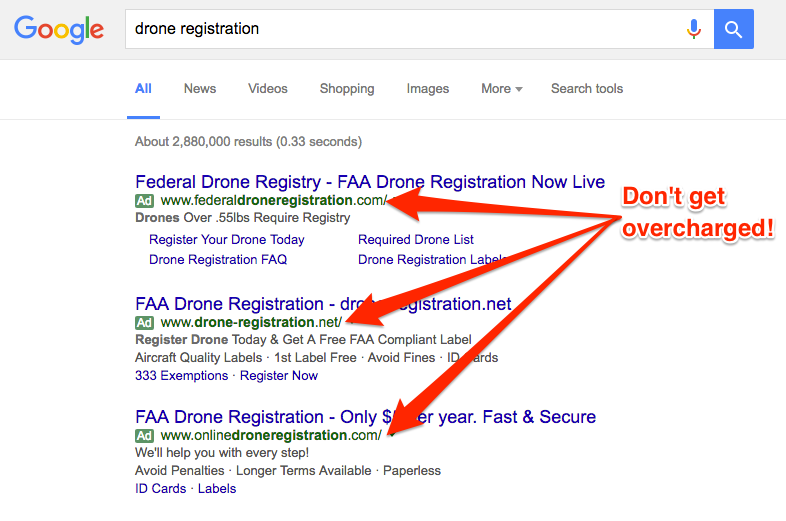Click the Ad badge beside drone-registration.net
786x521 pixels.
[144, 322]
